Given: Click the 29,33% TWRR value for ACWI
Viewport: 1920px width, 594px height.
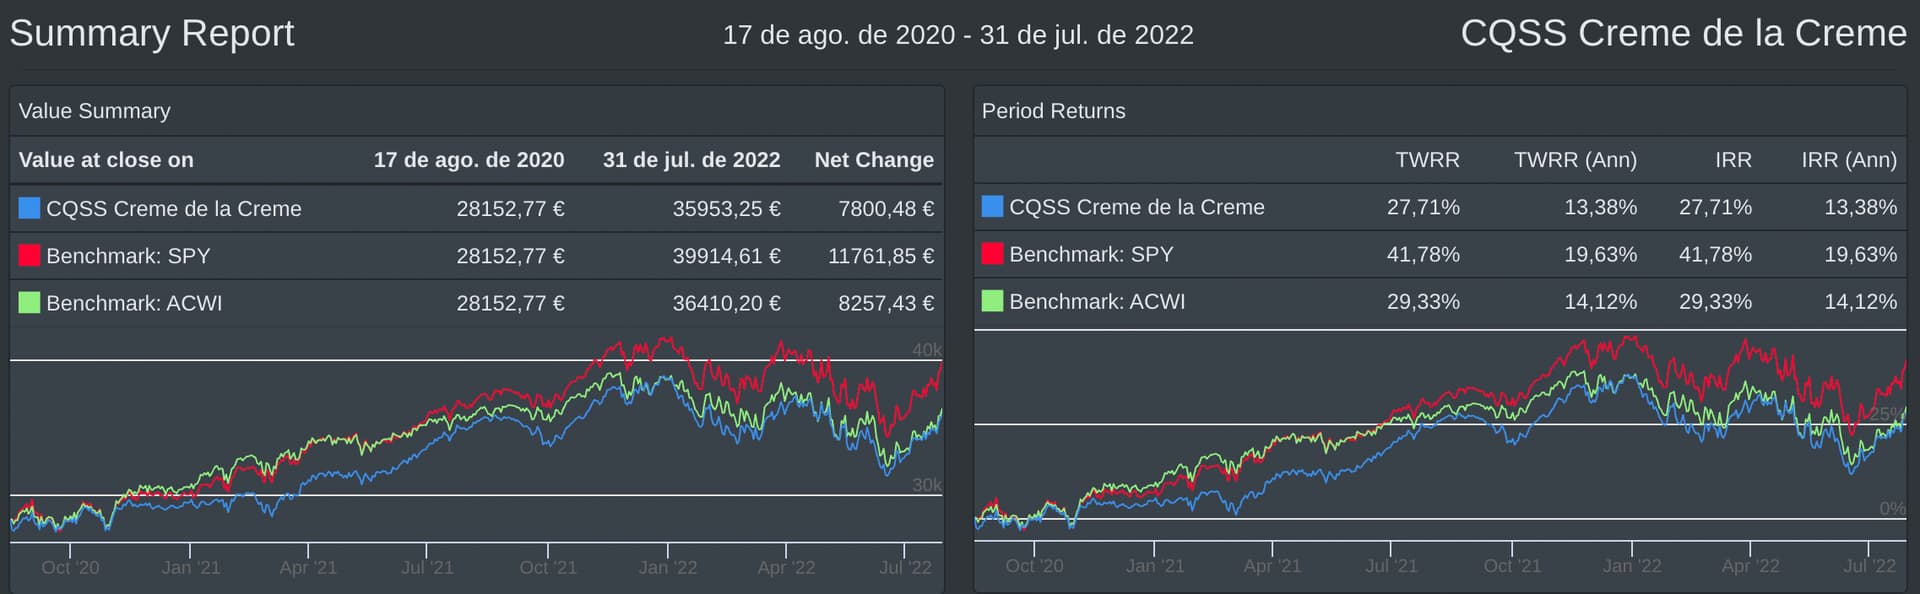Looking at the screenshot, I should click(1423, 301).
